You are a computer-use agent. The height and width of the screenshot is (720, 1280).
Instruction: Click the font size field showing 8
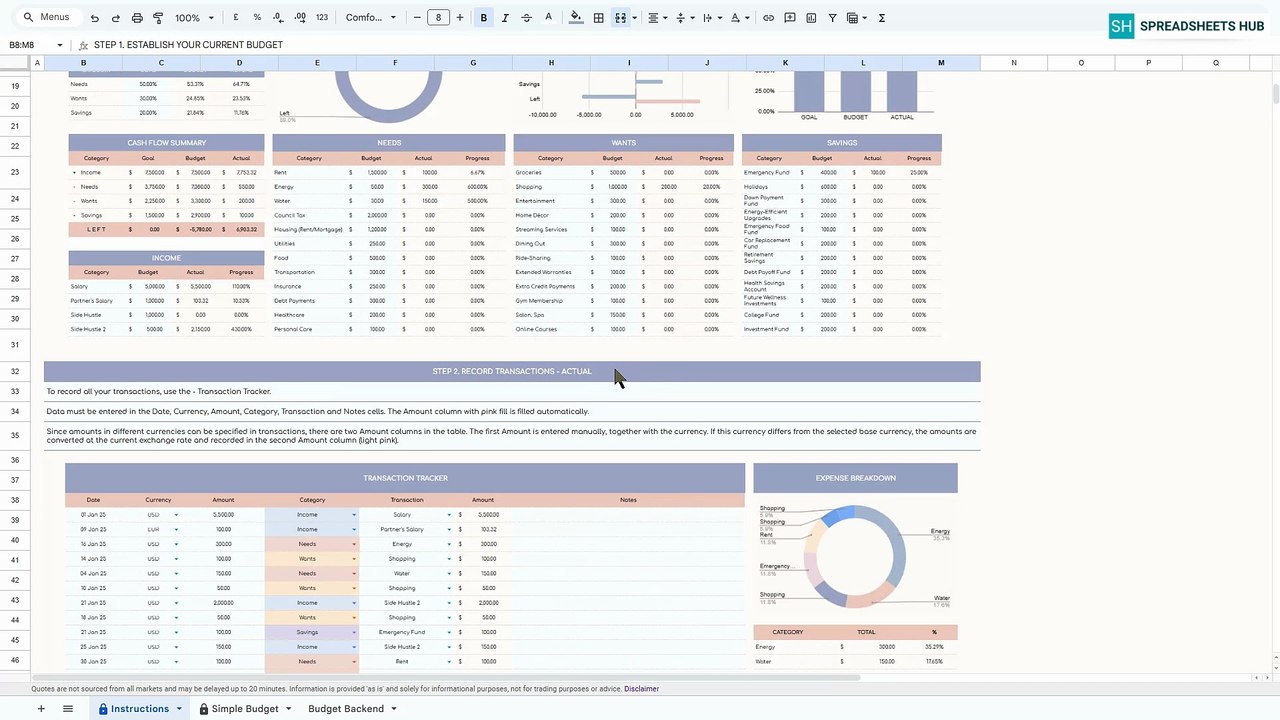[x=438, y=18]
